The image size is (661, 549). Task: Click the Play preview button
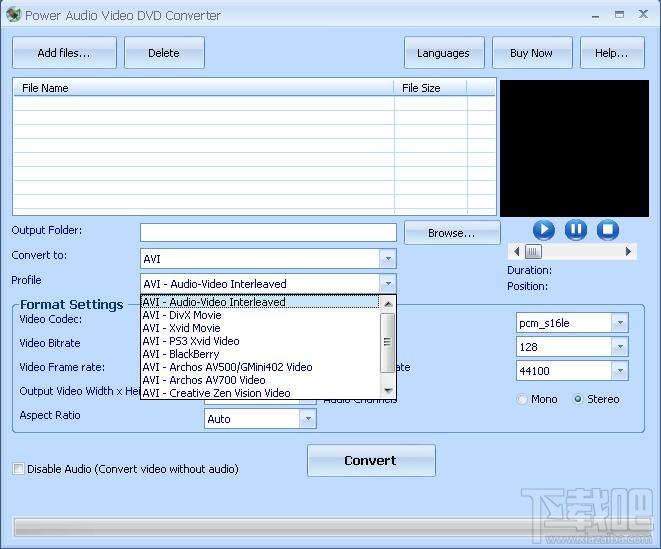coord(543,230)
